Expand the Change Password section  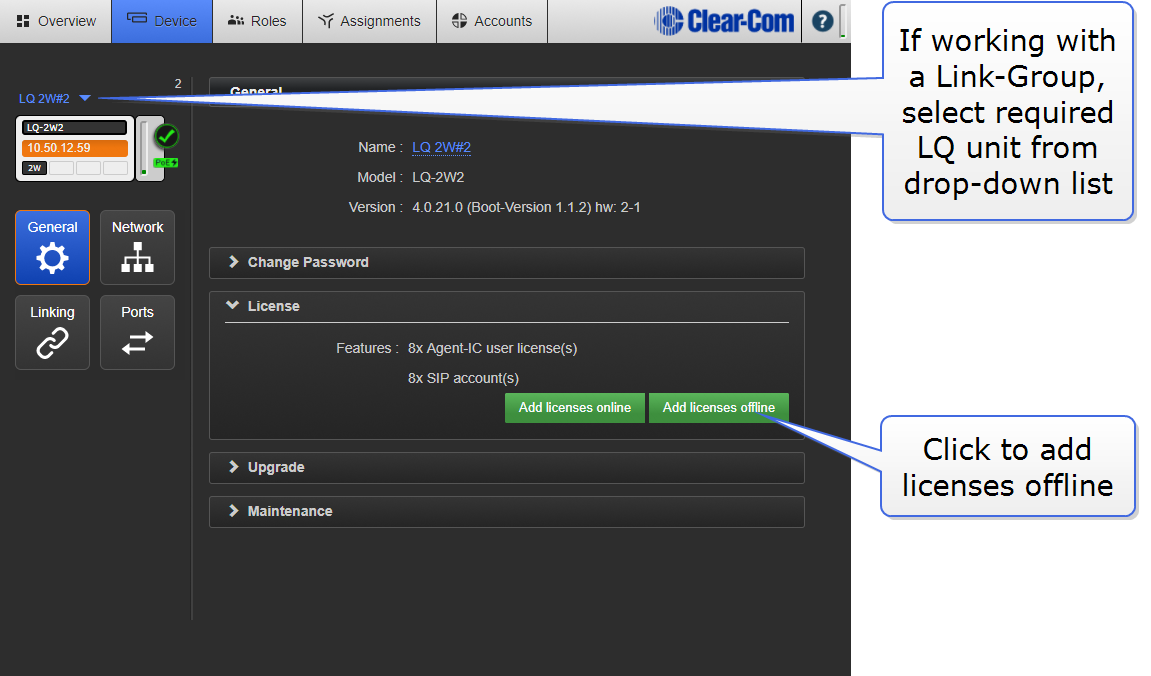point(307,262)
